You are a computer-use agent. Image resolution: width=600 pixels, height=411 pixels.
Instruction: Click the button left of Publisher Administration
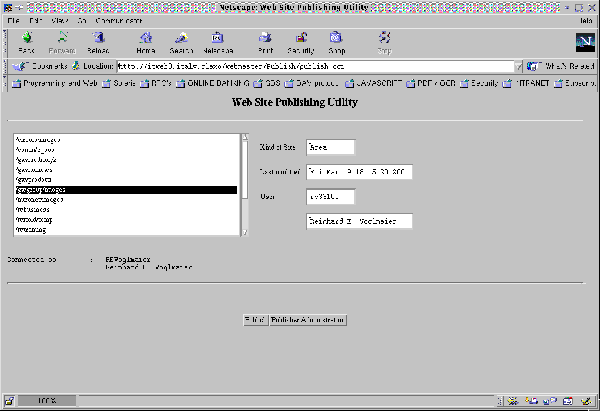[x=255, y=320]
